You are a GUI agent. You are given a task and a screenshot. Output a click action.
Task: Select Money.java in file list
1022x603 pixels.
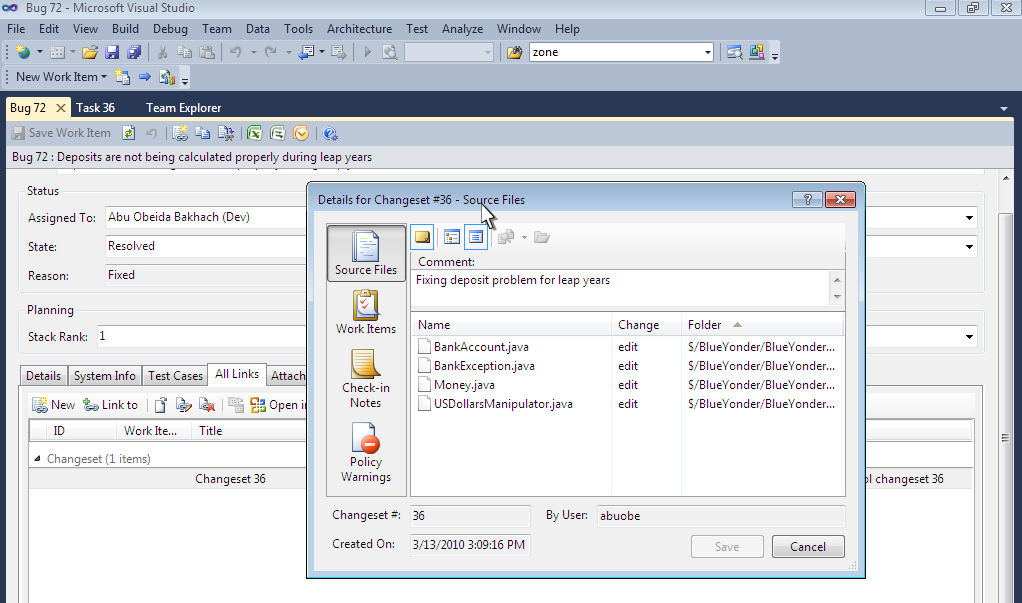[x=464, y=385]
